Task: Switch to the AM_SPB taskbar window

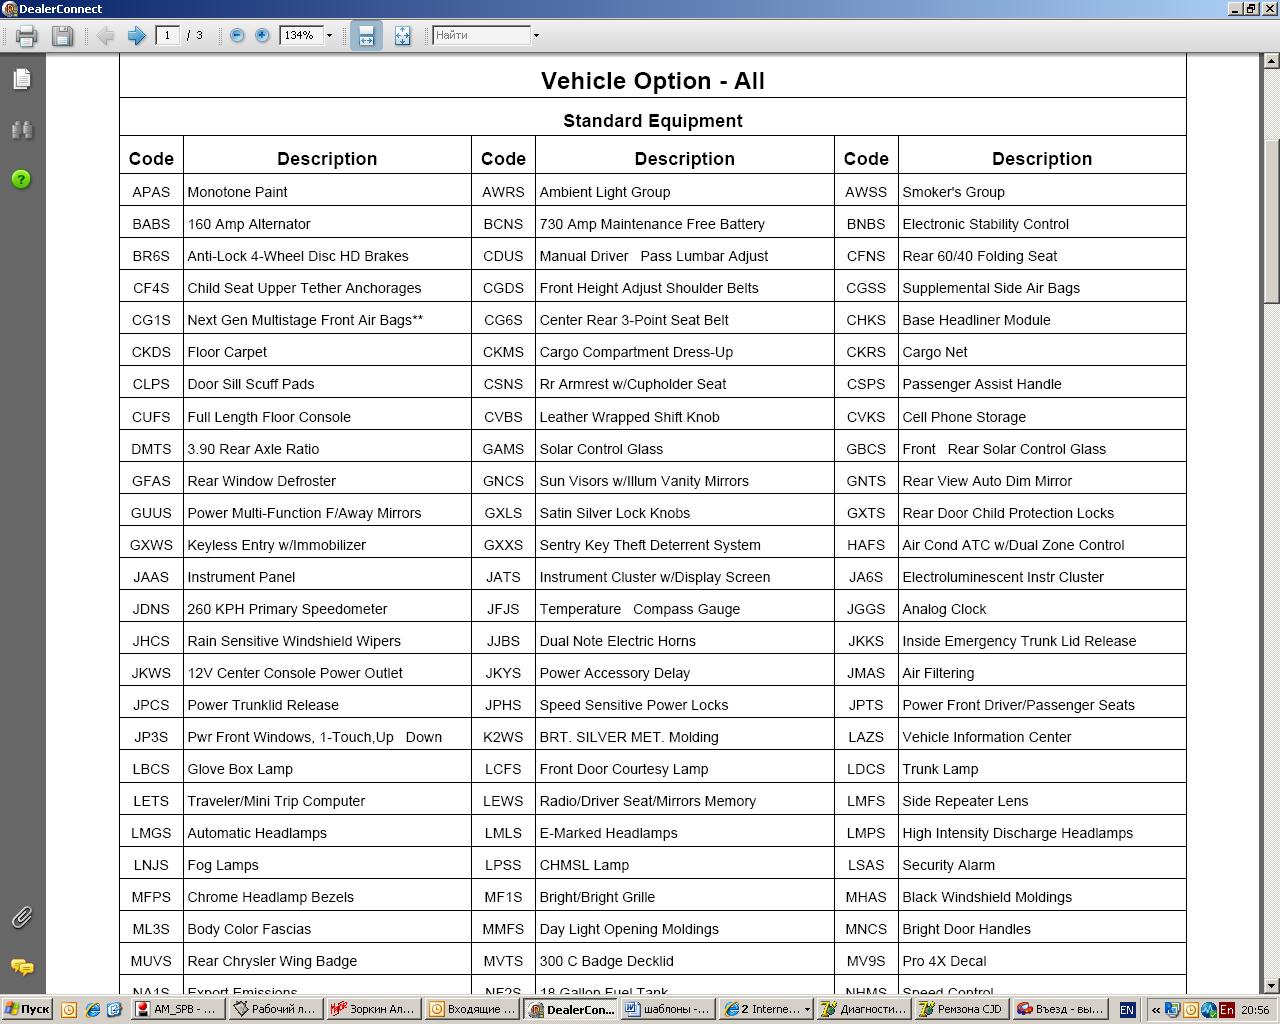Action: 177,1009
